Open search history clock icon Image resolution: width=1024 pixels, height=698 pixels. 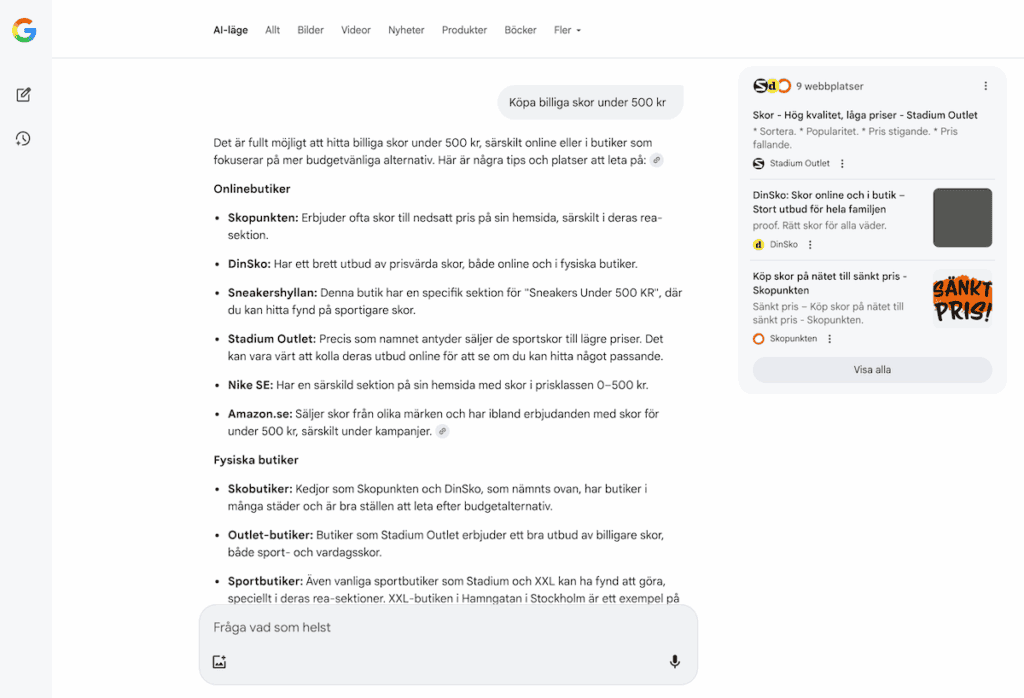tap(24, 138)
